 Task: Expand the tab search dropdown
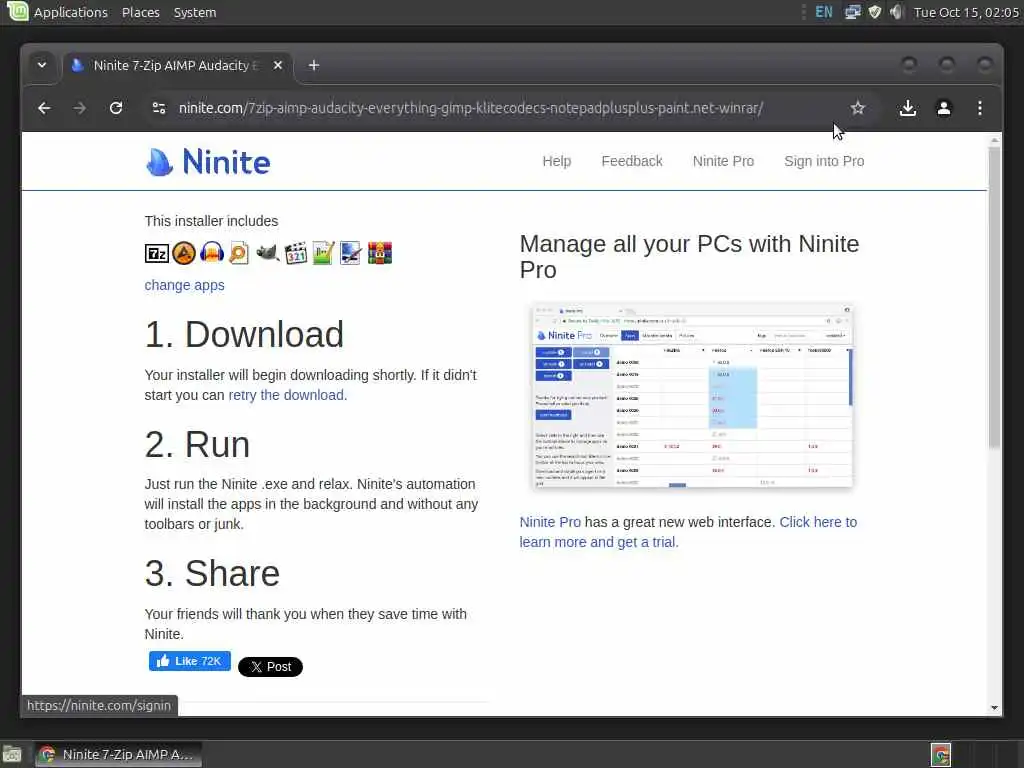coord(42,65)
